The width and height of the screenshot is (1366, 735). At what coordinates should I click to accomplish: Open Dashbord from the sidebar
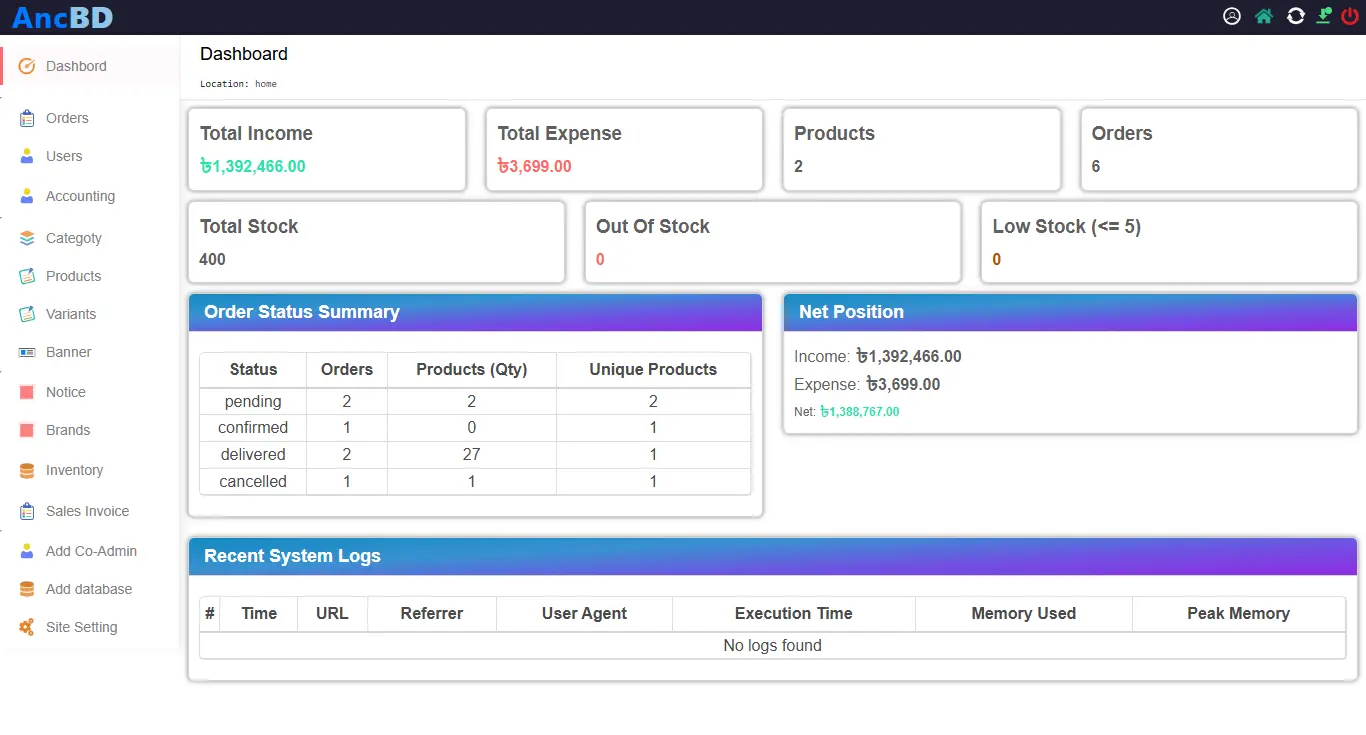tap(76, 66)
